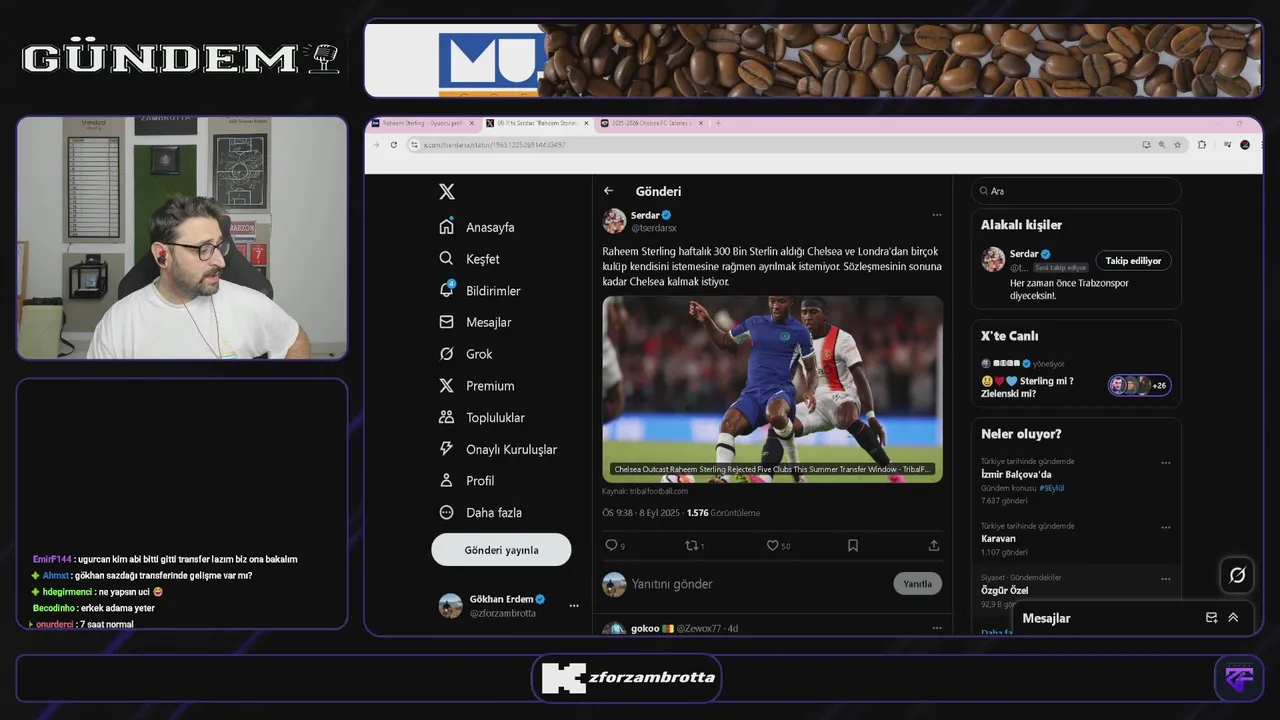Open options for the Özgür Özel trend
The image size is (1280, 720).
(x=1165, y=579)
